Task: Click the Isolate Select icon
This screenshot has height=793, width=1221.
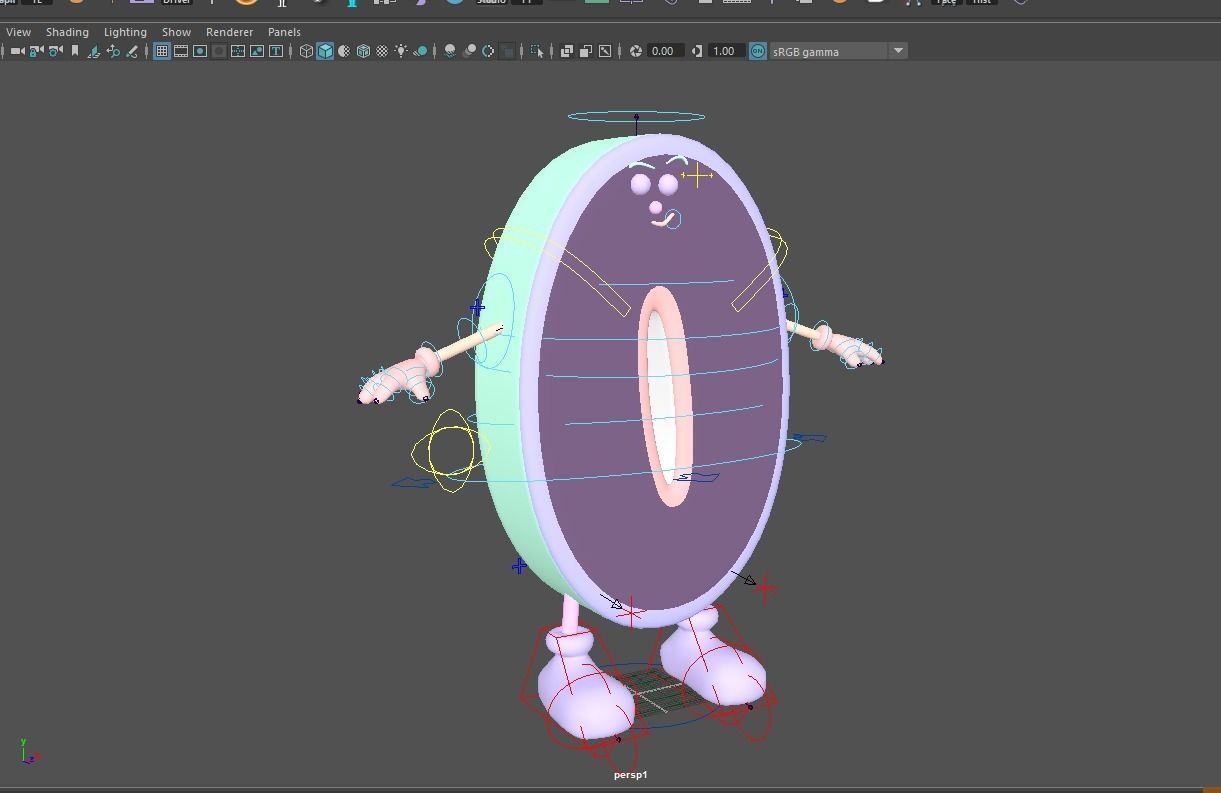Action: point(537,51)
